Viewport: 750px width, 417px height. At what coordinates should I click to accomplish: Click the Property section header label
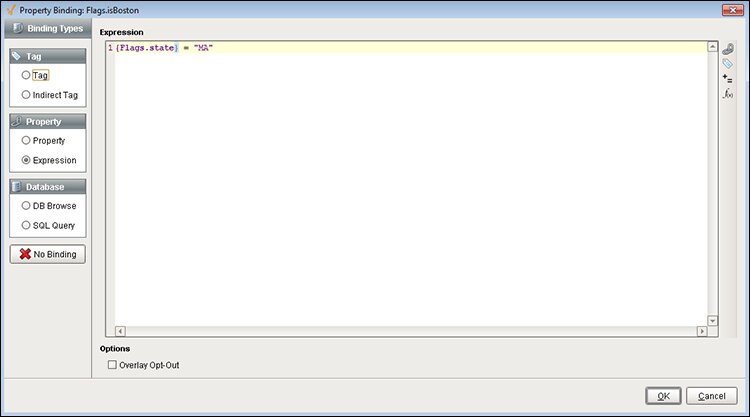click(x=44, y=122)
